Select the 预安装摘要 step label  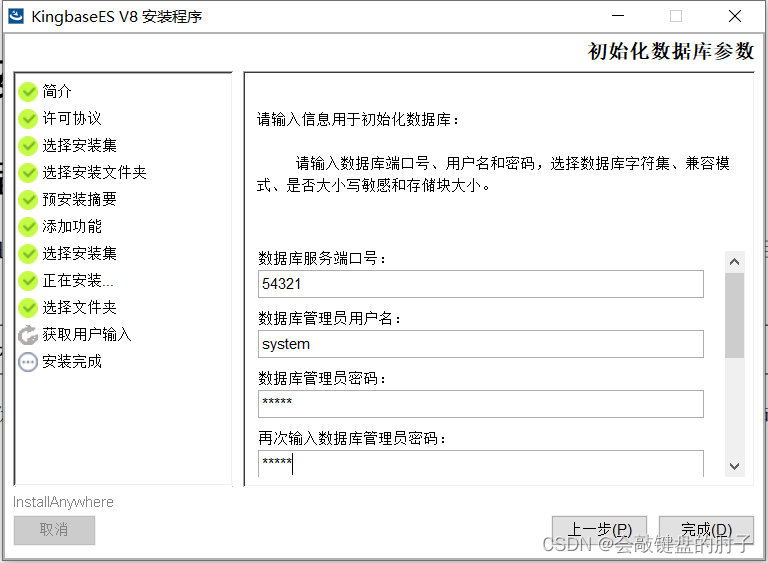[79, 199]
